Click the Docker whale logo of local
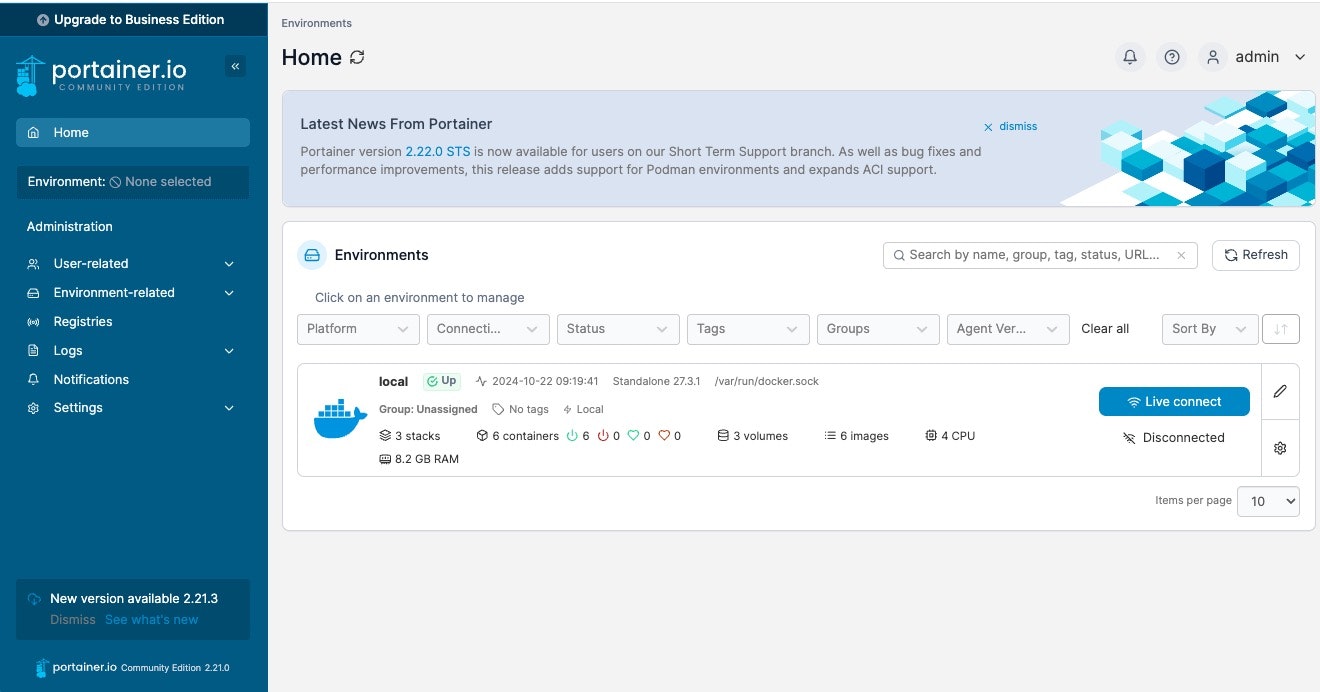This screenshot has width=1320, height=692. click(x=340, y=419)
